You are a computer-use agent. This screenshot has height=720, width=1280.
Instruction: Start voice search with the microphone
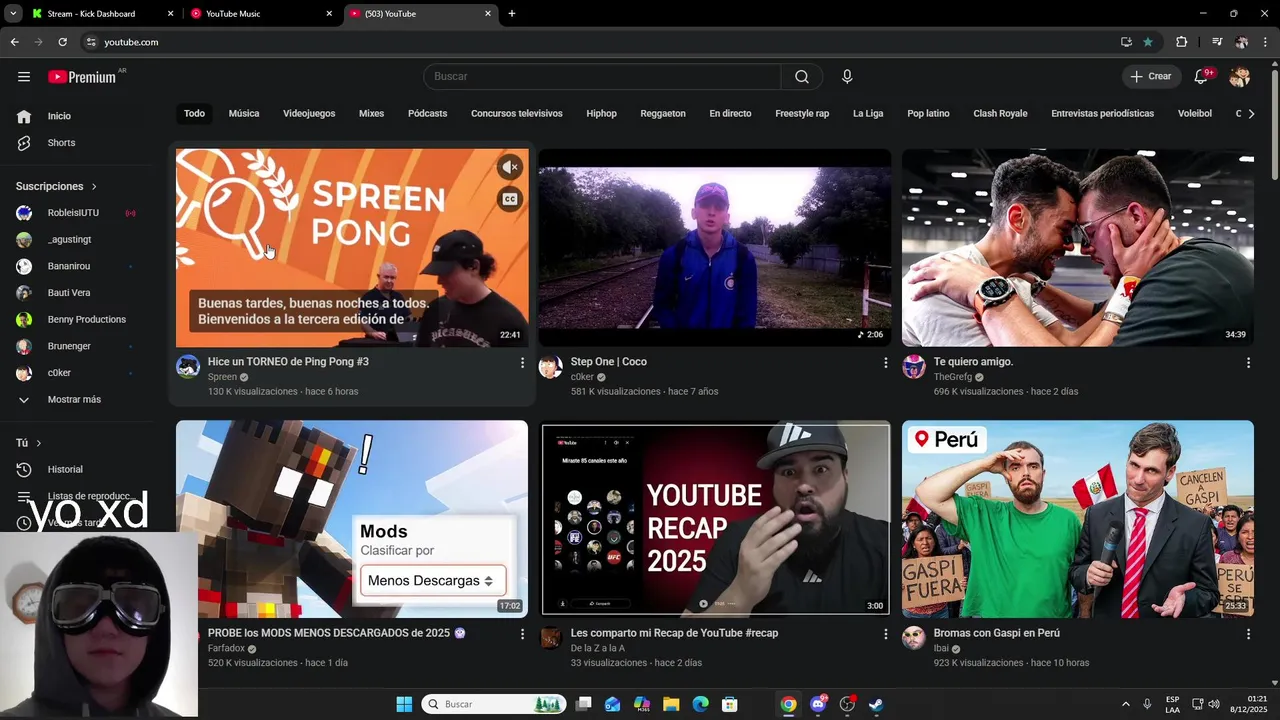847,77
